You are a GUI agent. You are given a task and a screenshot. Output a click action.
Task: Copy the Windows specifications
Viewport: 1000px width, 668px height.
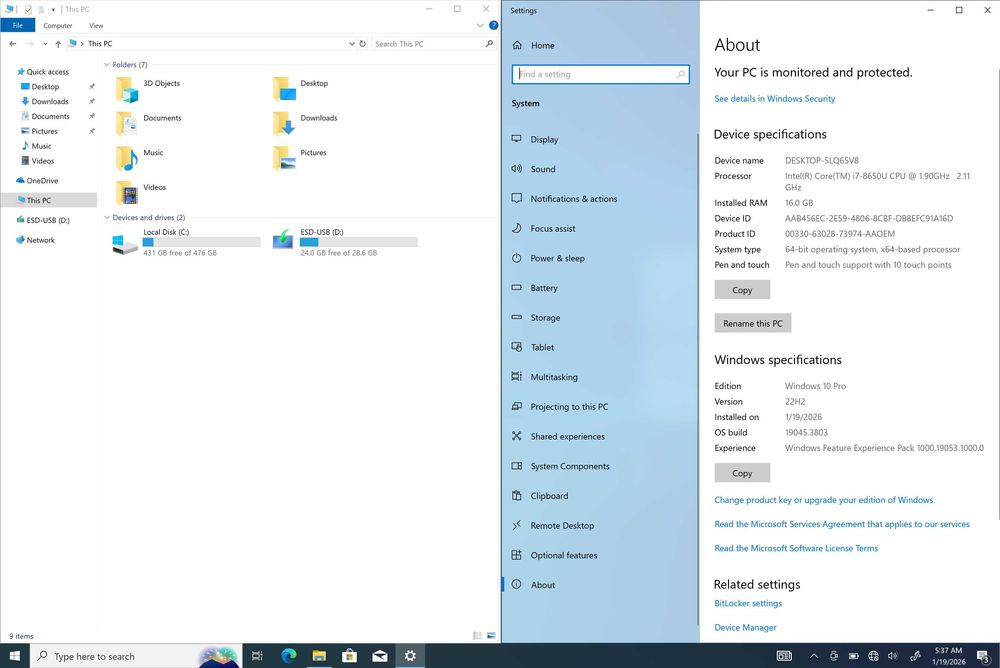coord(742,473)
